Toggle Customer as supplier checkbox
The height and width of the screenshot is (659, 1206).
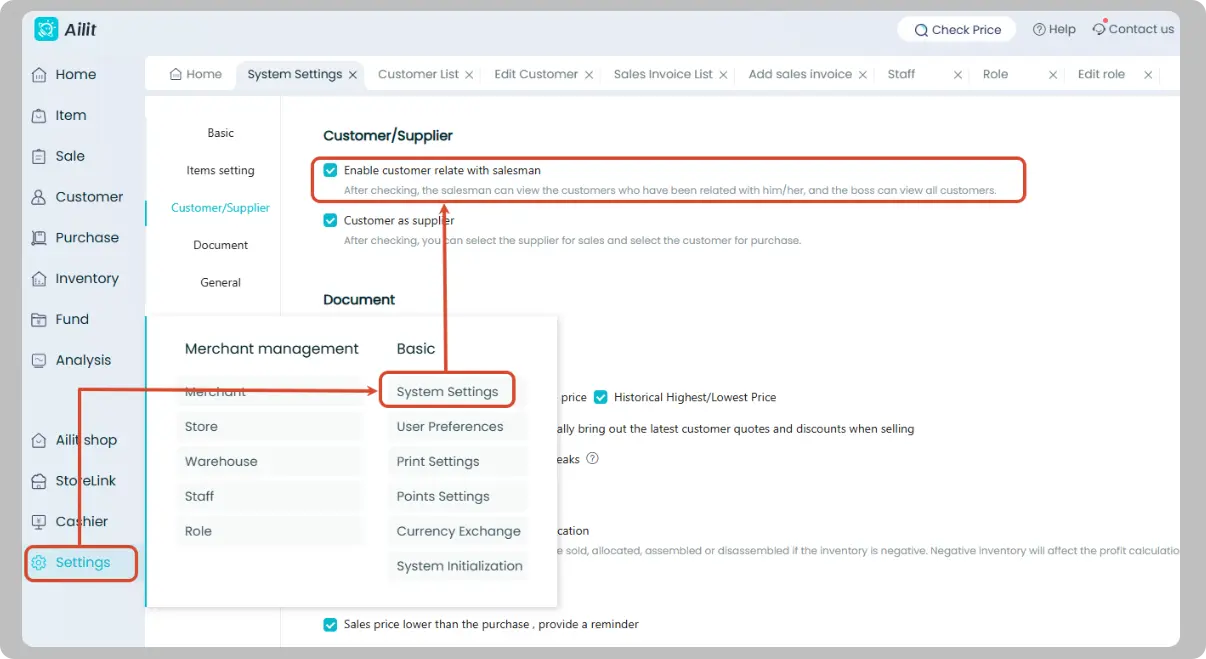point(330,220)
